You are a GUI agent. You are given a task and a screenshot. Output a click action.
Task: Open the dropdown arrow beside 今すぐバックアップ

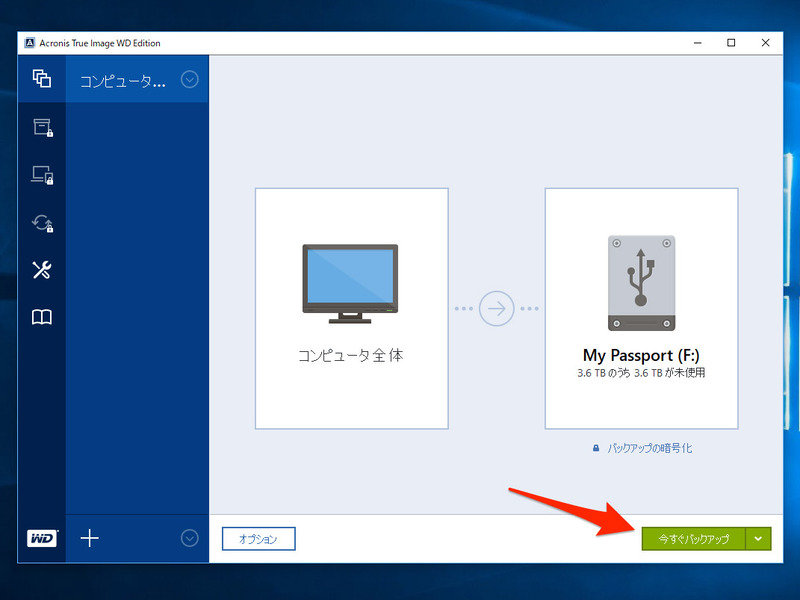[758, 539]
